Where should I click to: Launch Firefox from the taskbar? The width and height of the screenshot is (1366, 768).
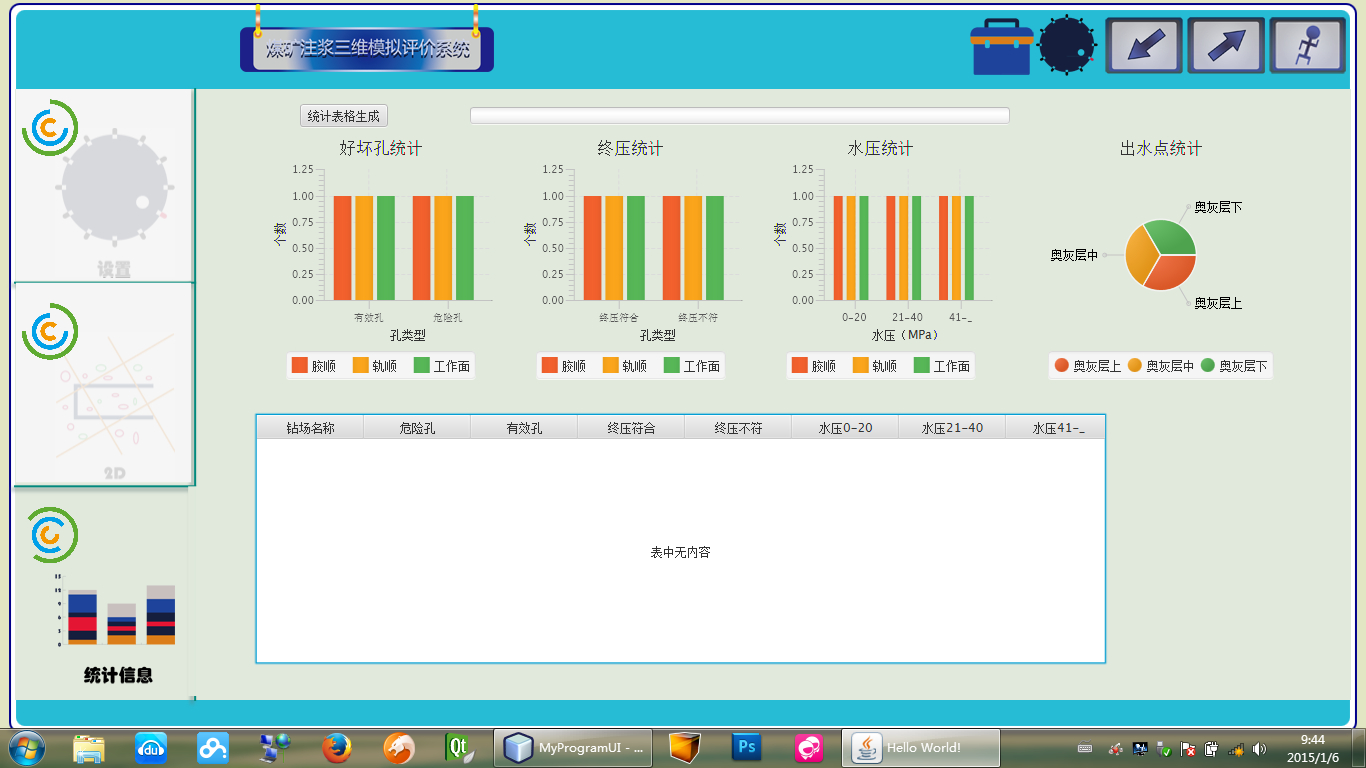(x=337, y=748)
